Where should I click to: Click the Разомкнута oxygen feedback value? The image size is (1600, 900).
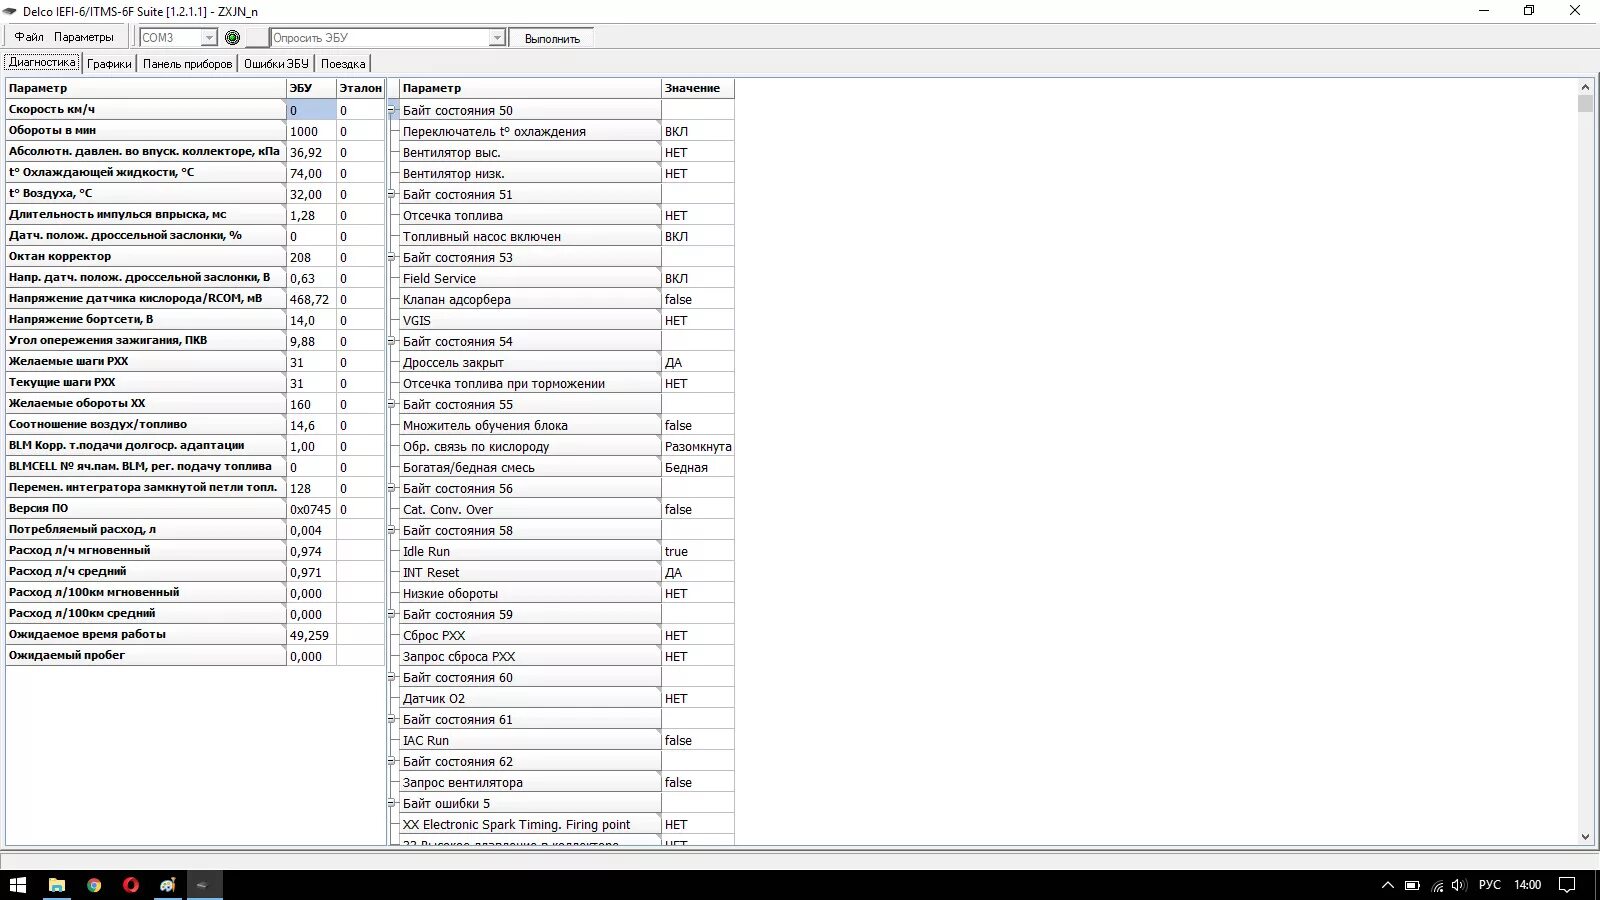click(698, 446)
